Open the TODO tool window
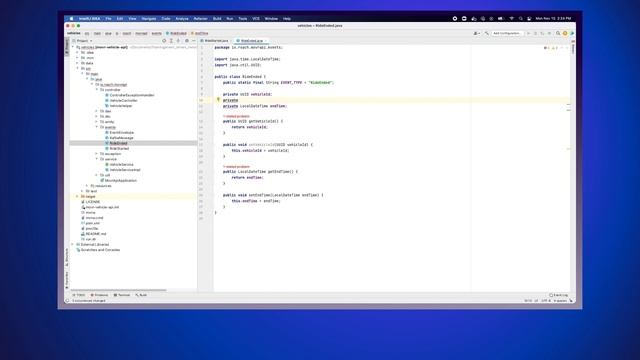Viewport: 640px width, 360px height. coord(79,295)
